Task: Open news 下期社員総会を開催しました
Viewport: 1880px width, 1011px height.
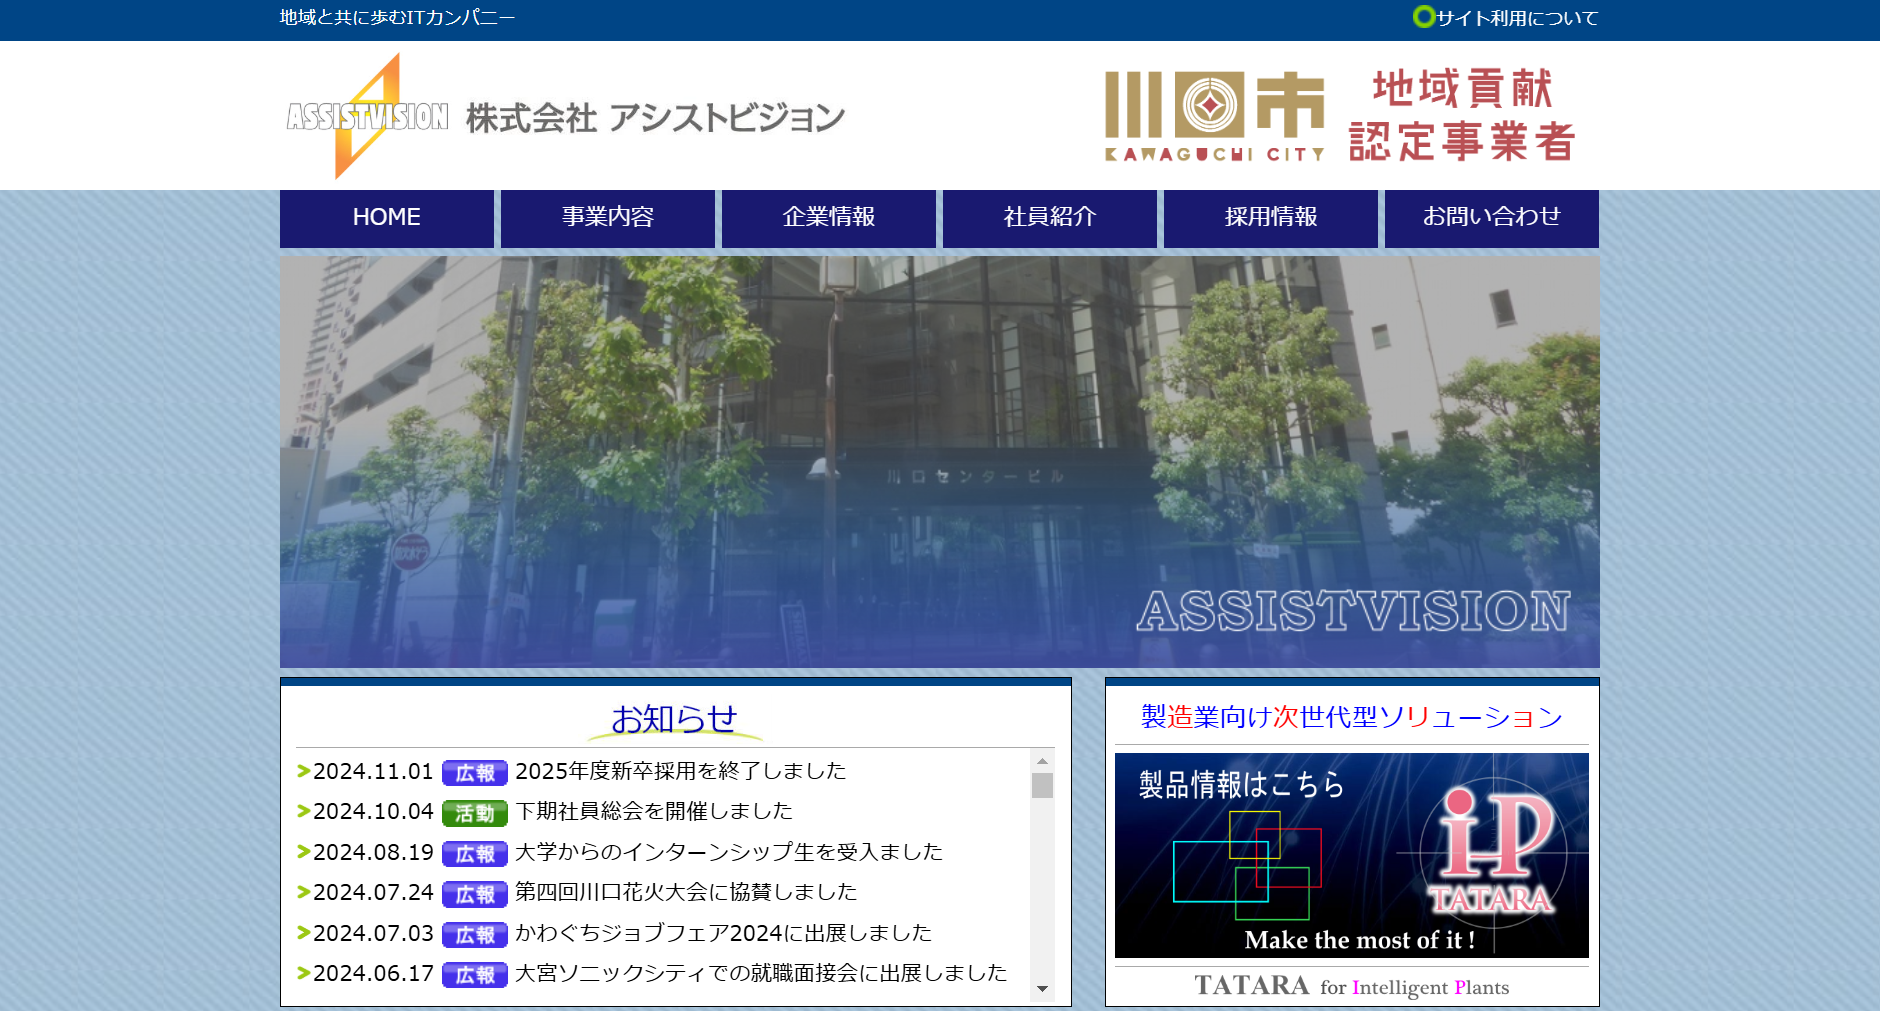Action: pos(654,811)
